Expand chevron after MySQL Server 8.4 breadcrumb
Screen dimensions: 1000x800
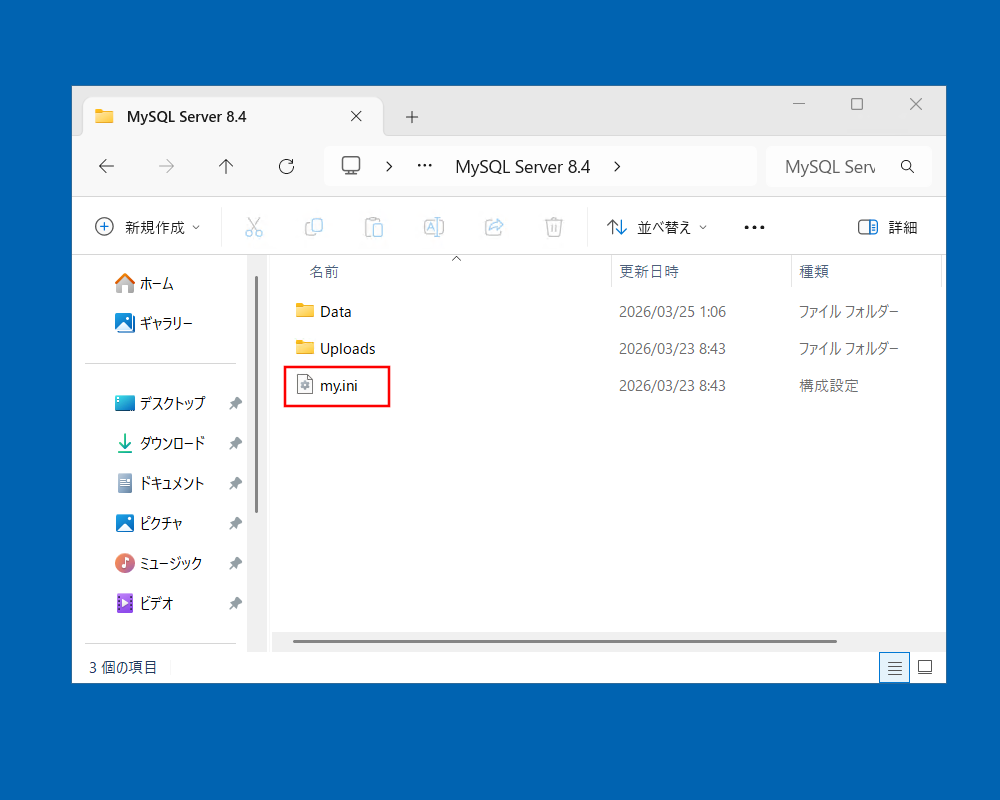pos(617,167)
